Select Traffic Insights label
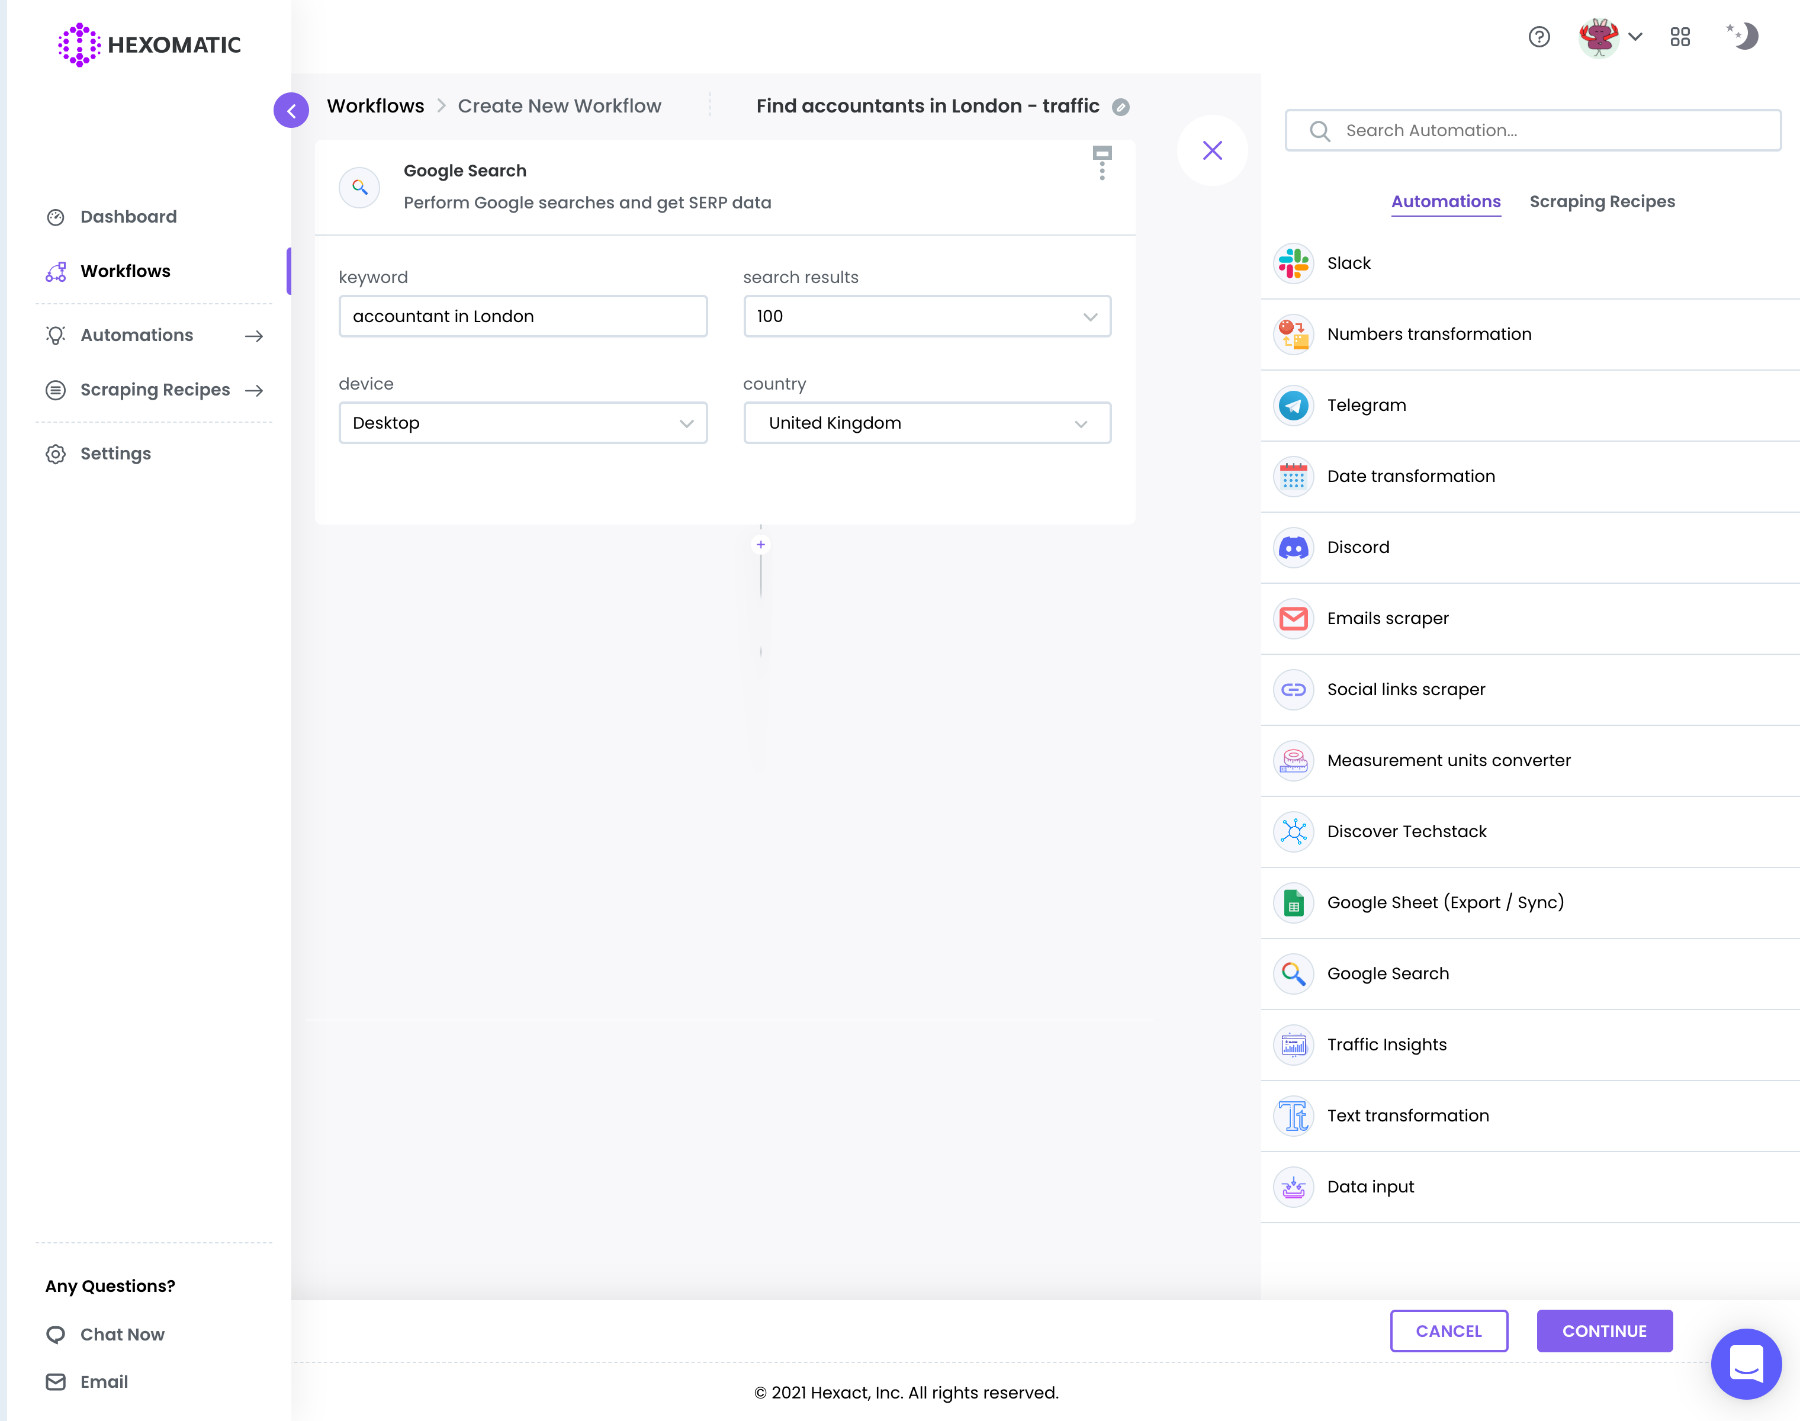Screen dimensions: 1800x1421 click(x=1387, y=1044)
